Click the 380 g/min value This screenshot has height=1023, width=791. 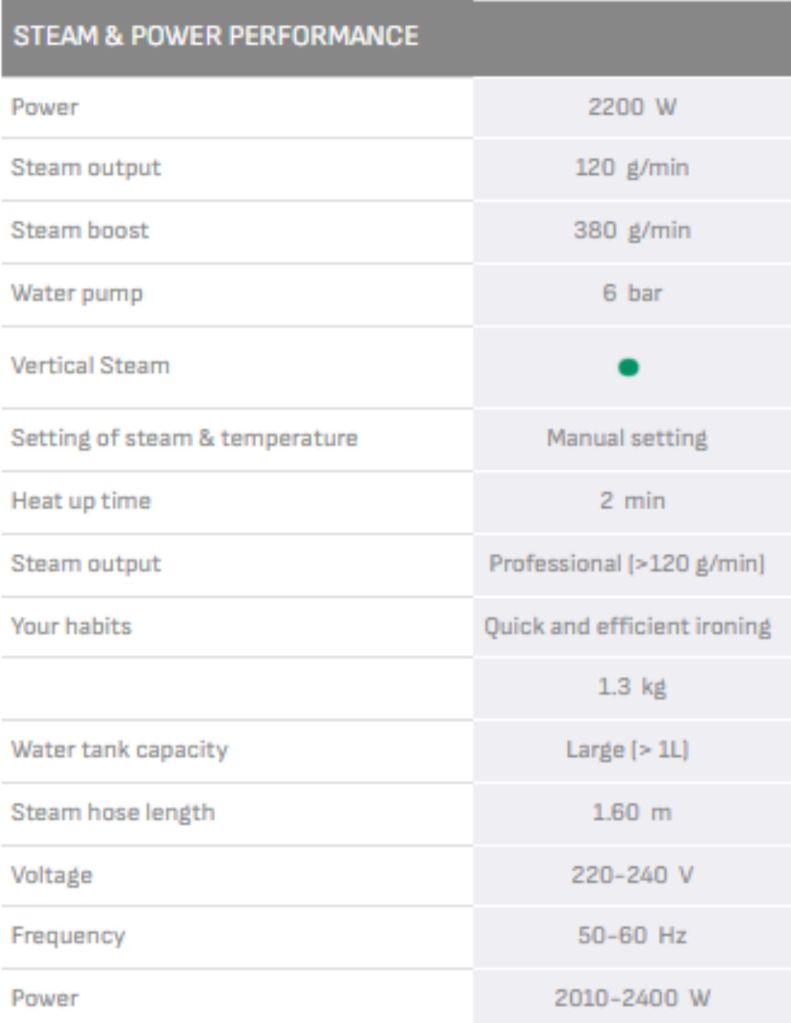(x=632, y=230)
